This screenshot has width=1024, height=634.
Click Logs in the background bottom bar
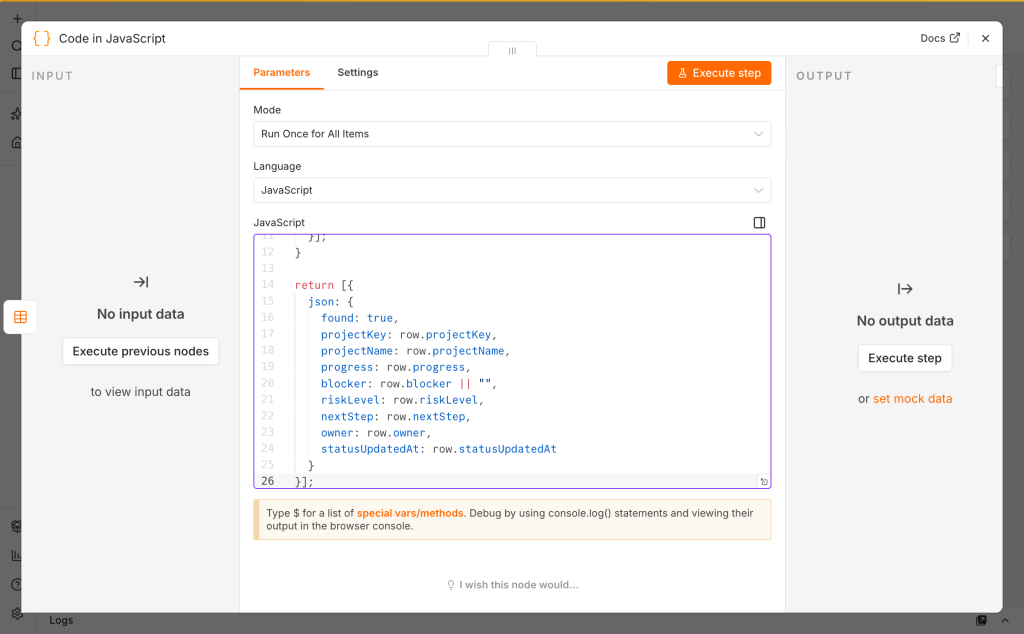(61, 620)
